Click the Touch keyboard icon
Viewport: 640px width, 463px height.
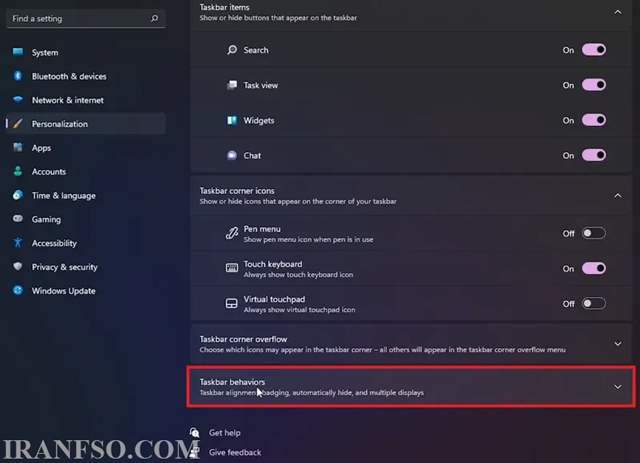[232, 268]
